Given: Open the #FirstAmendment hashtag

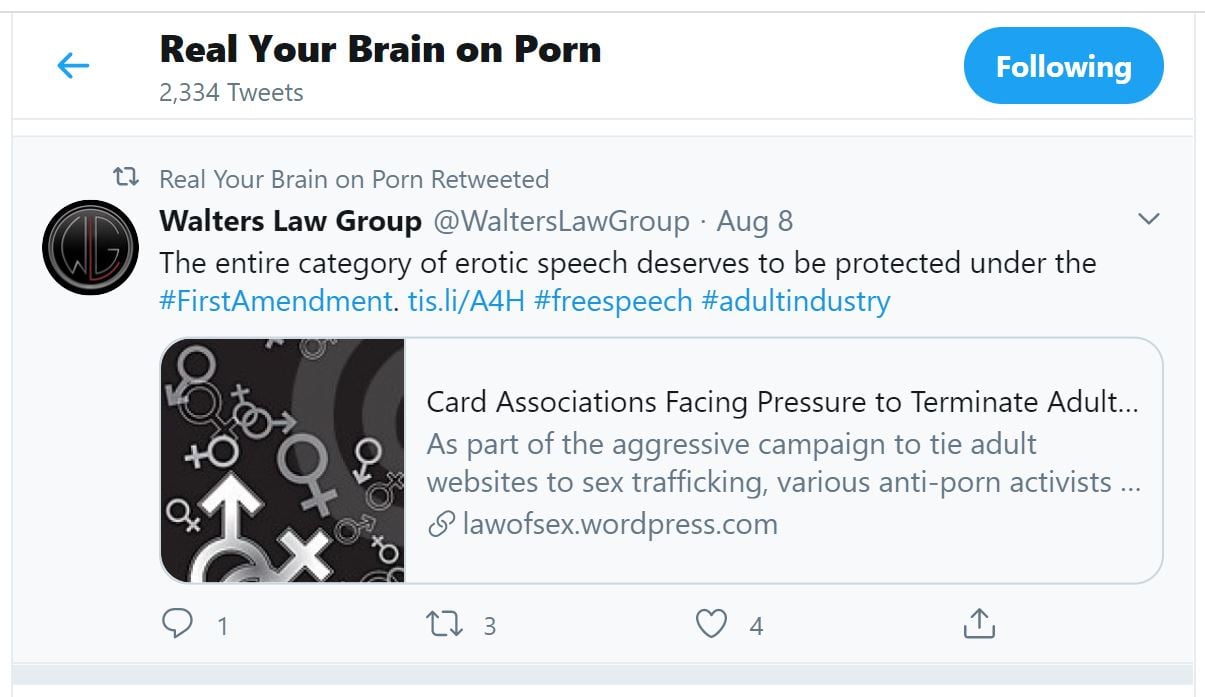Looking at the screenshot, I should [276, 300].
